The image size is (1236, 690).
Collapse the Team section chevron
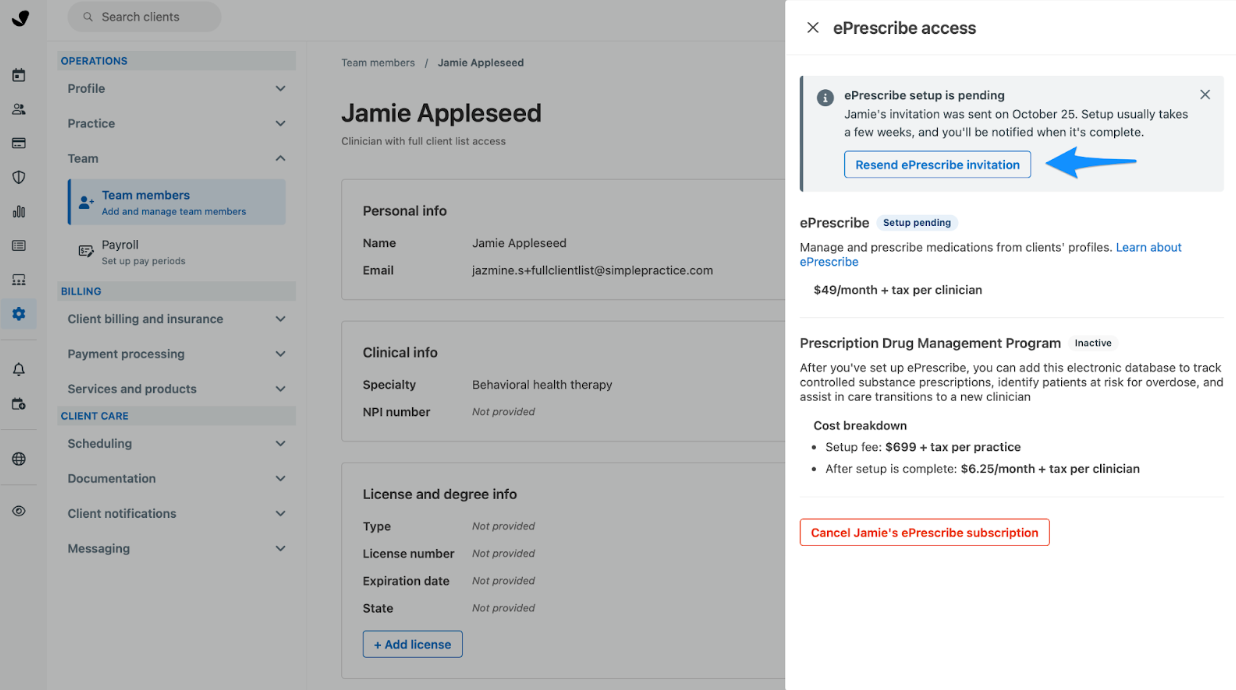pyautogui.click(x=280, y=159)
